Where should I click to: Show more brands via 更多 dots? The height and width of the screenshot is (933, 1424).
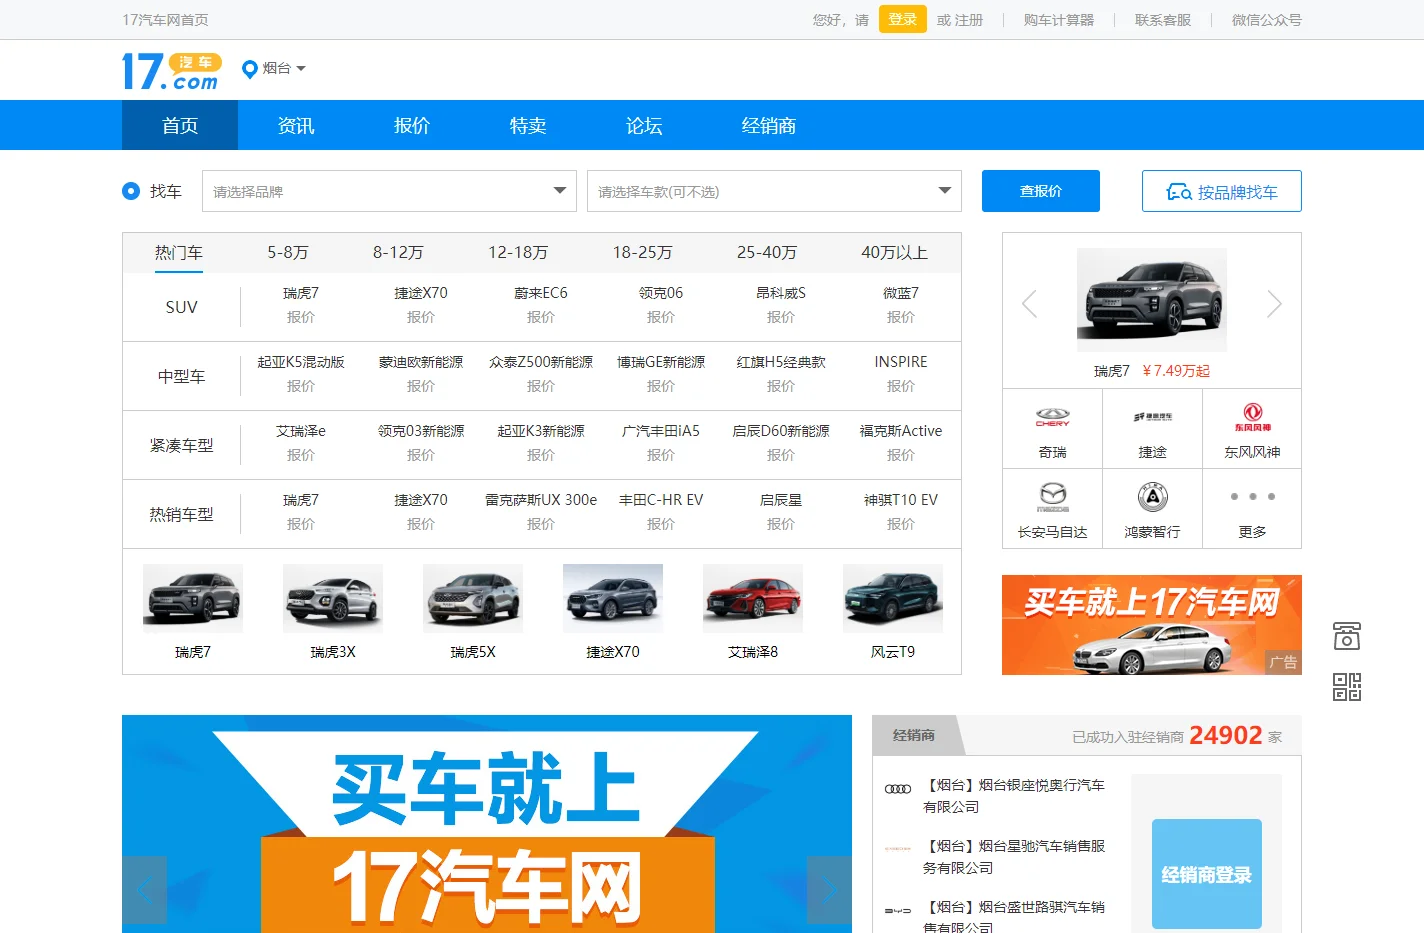[1252, 496]
